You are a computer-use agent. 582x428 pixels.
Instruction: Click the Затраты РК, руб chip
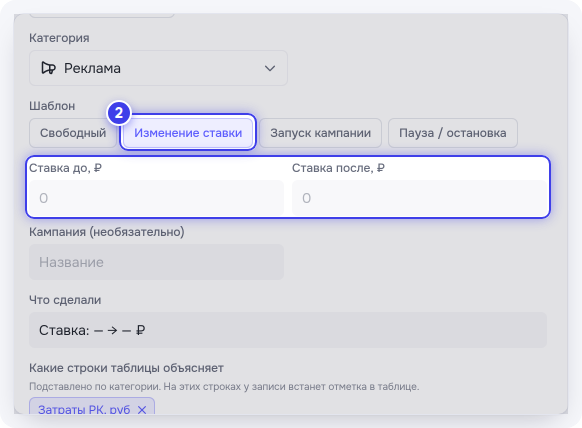coord(92,407)
